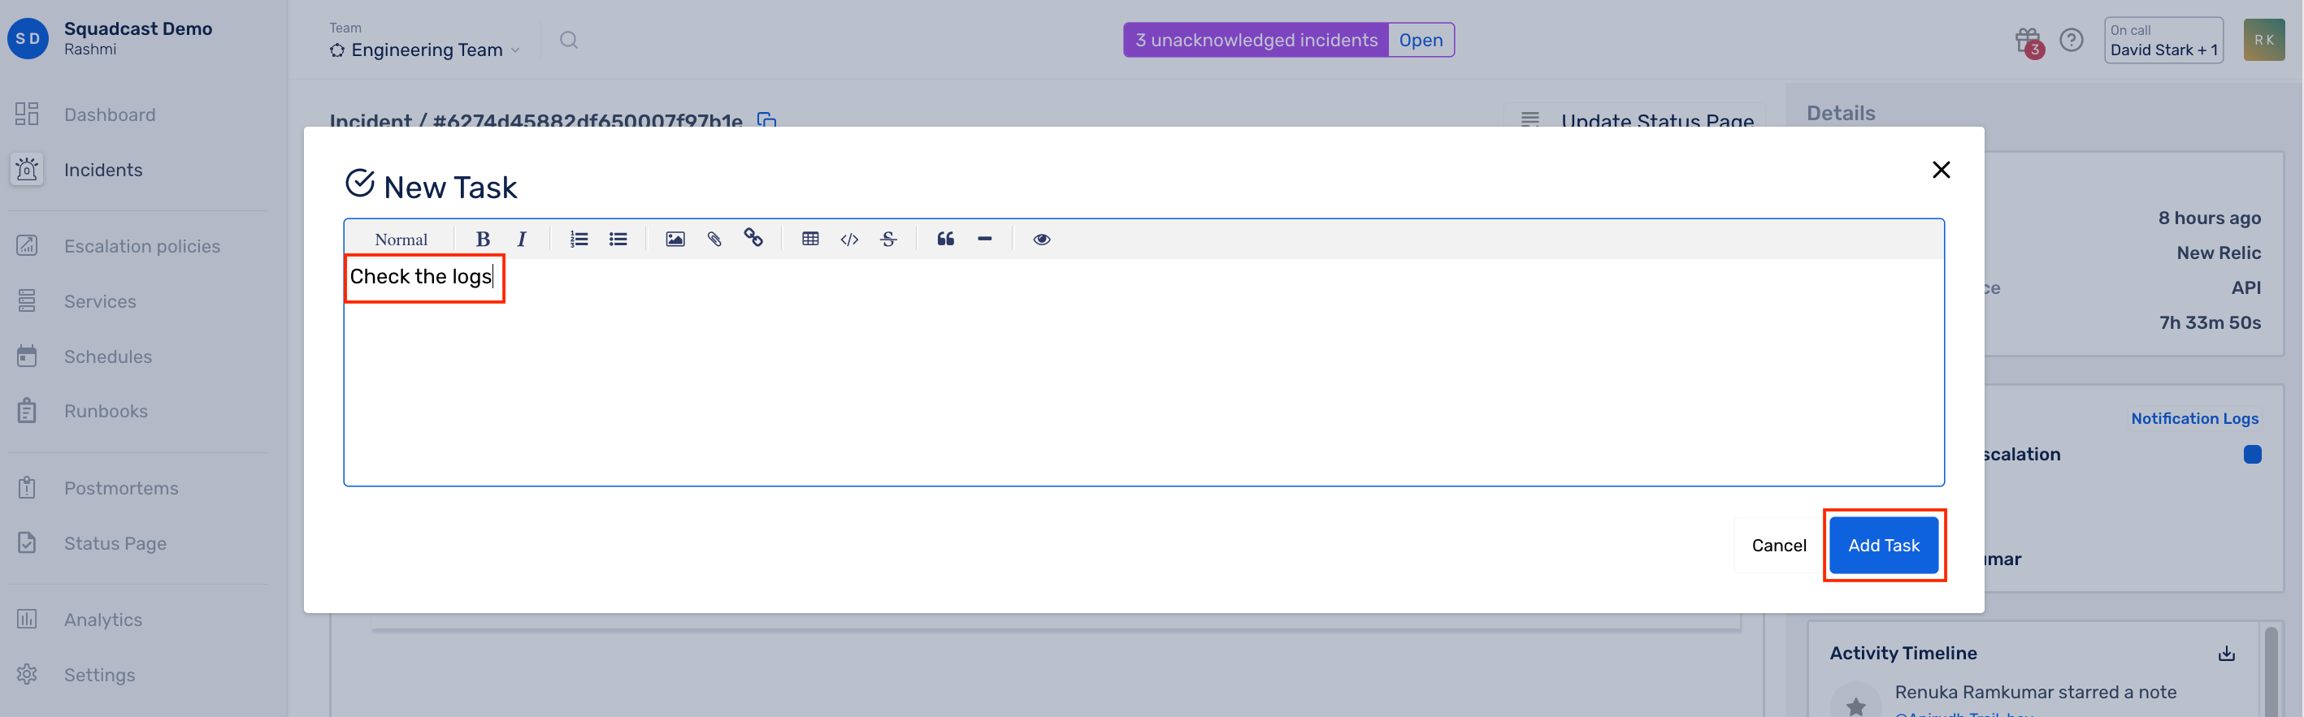This screenshot has height=717, width=2304.
Task: Insert a hyperlink via chain icon
Action: 753,238
